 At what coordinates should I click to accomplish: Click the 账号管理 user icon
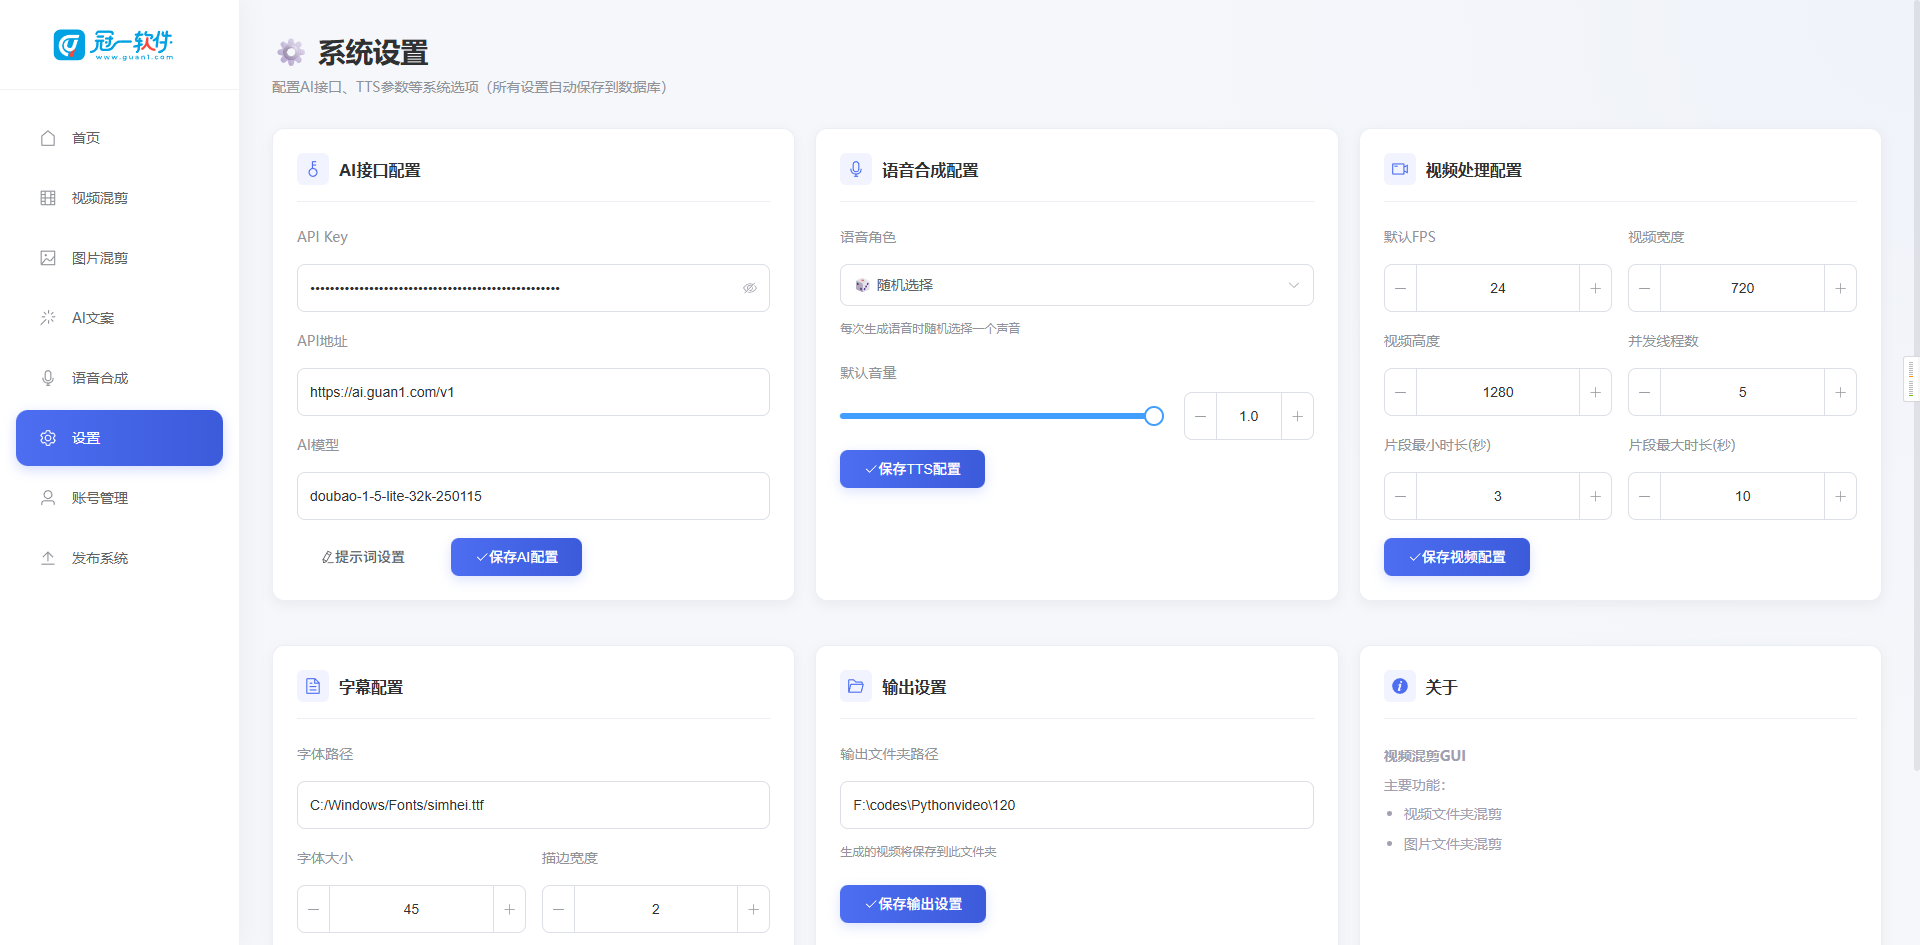48,498
